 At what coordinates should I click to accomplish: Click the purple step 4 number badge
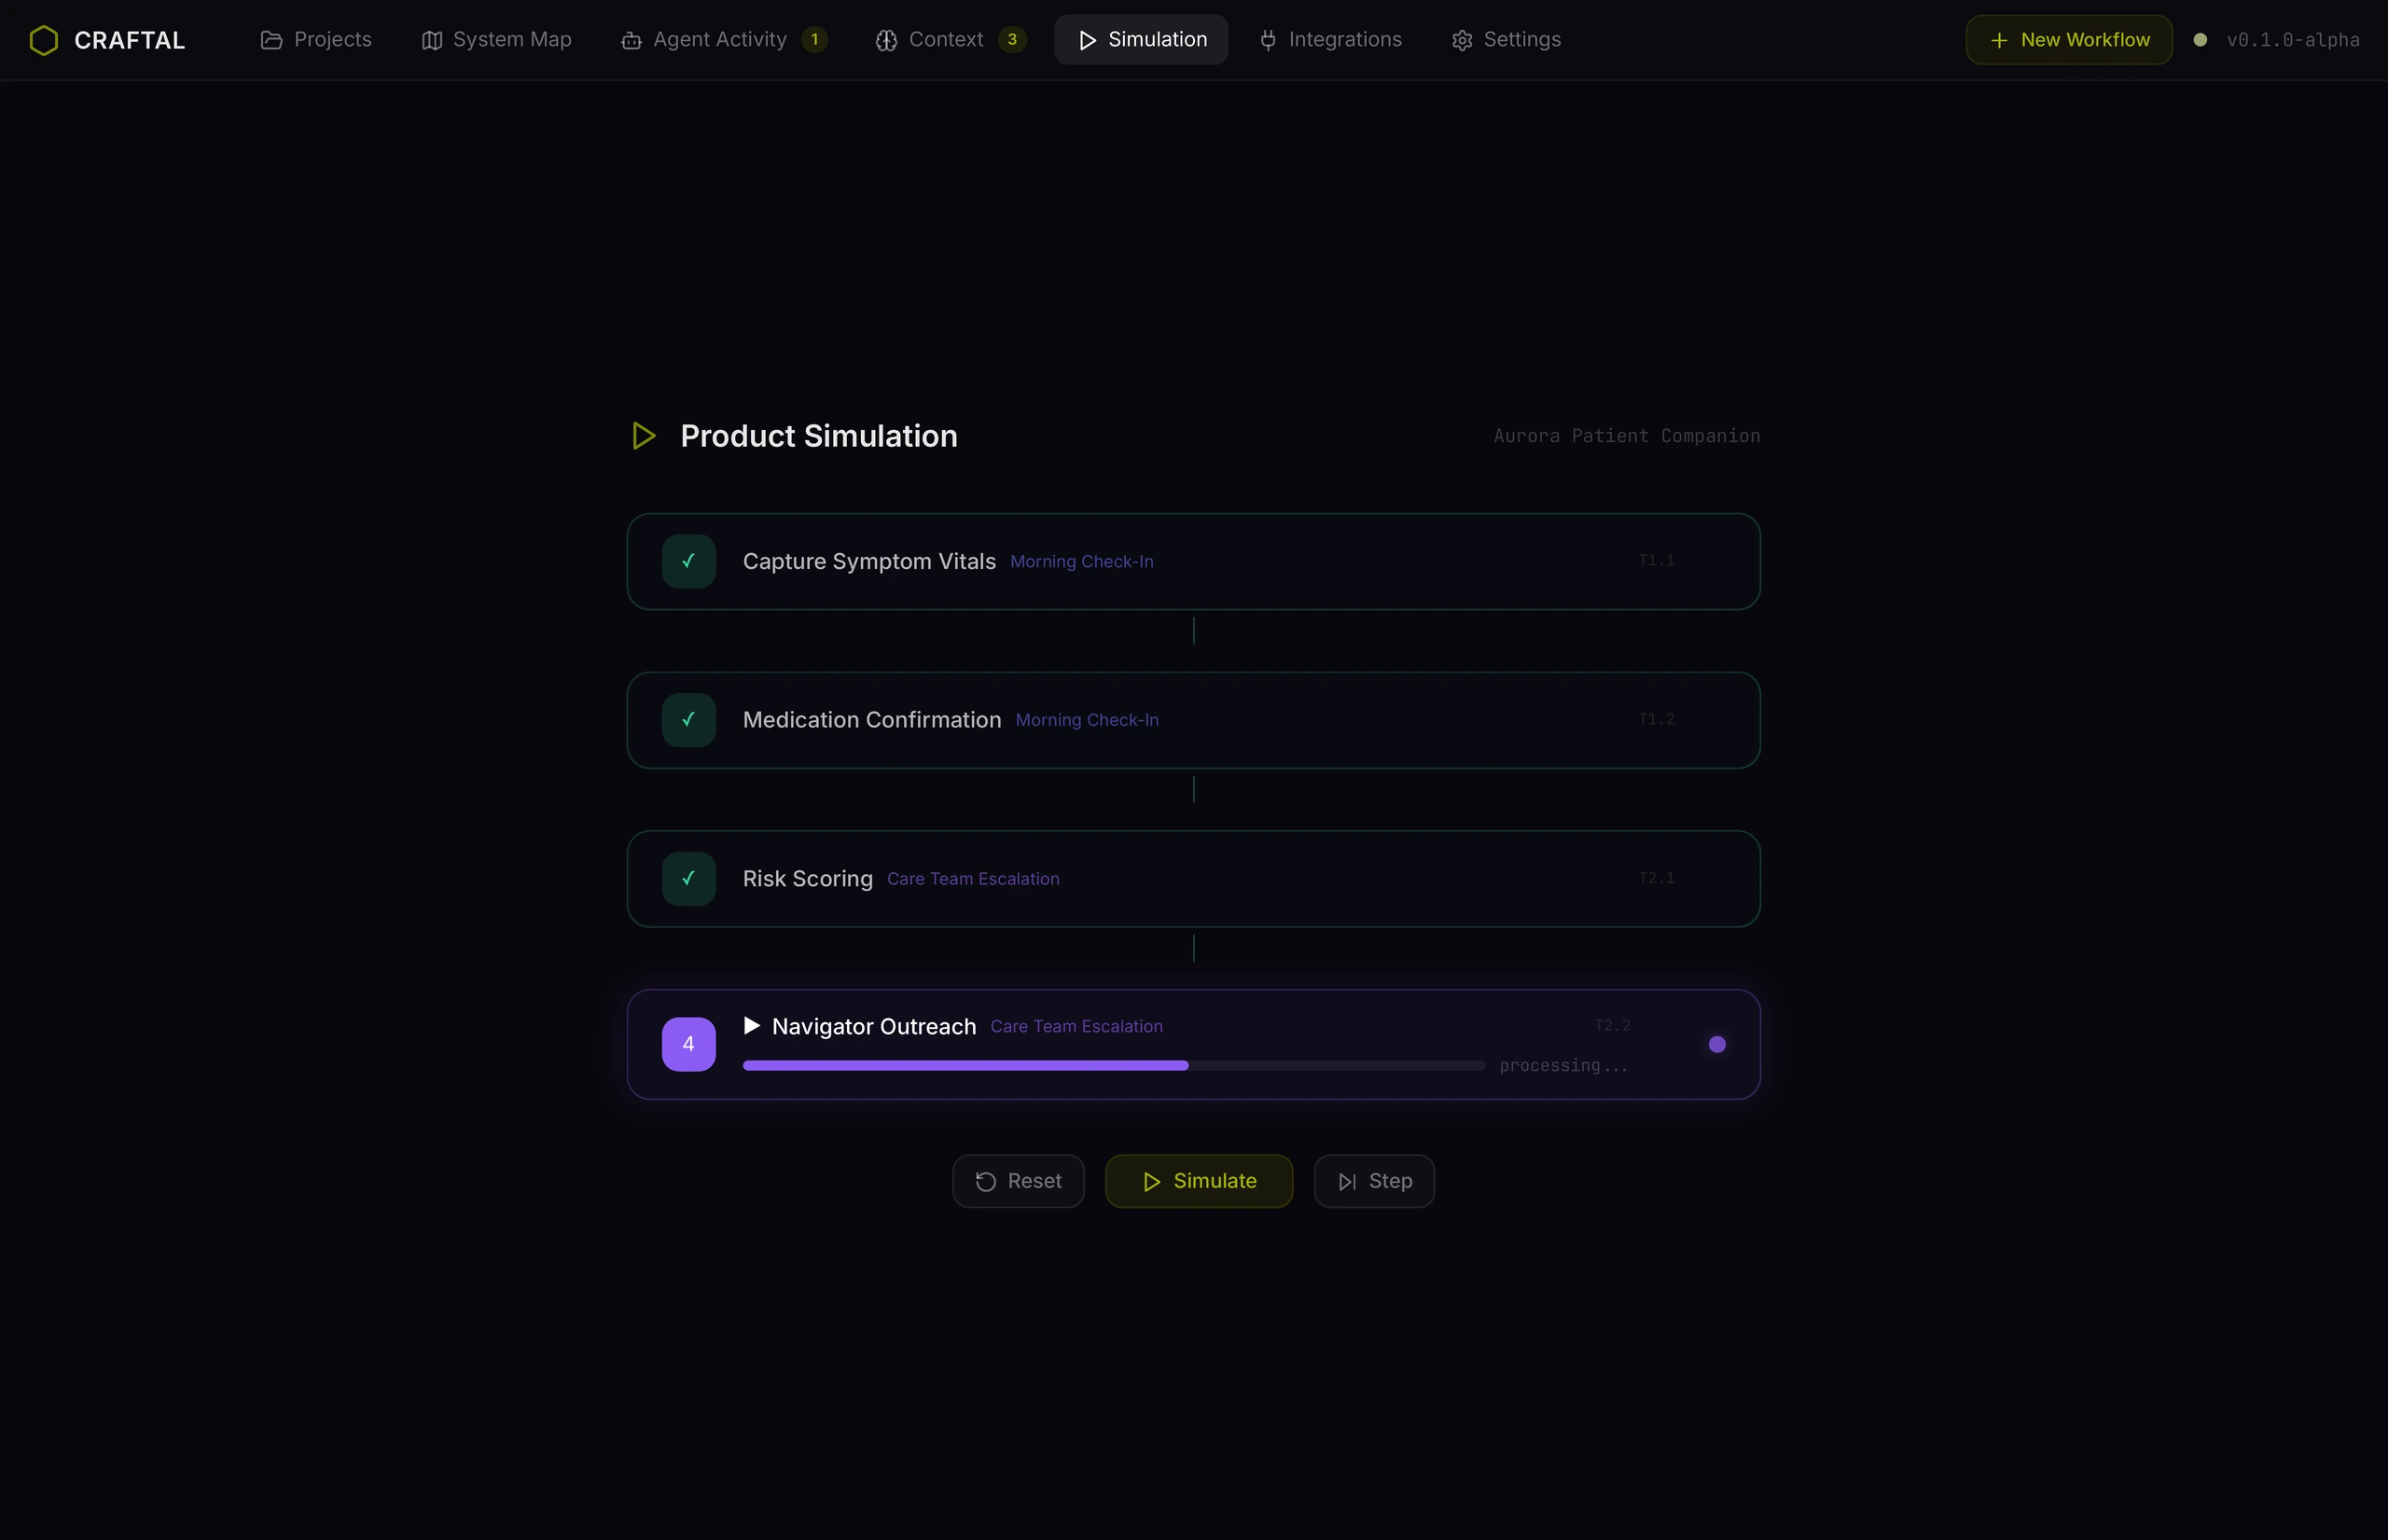point(689,1044)
